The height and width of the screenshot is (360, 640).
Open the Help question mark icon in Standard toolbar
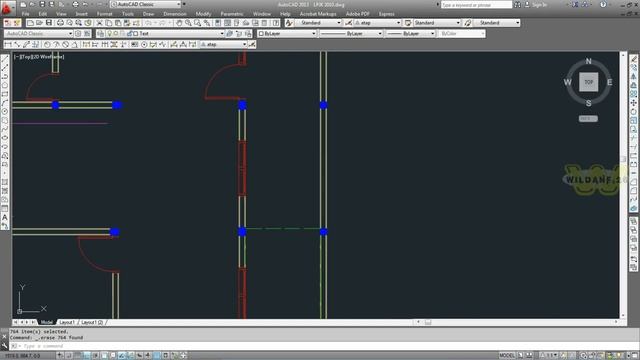276,23
